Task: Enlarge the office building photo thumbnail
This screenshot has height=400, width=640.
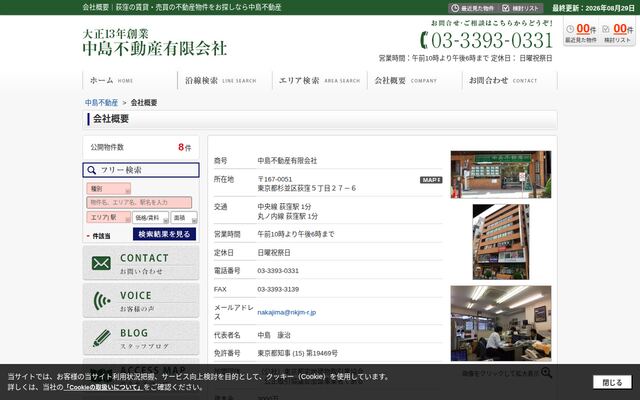Action: coord(501,242)
